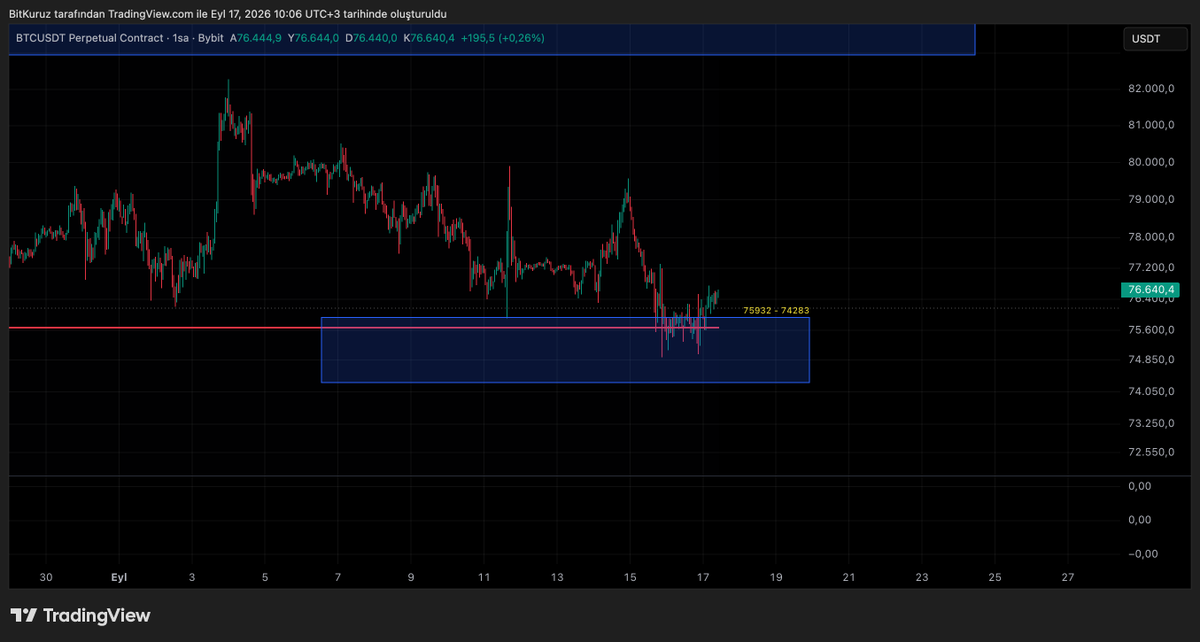Click the 27 date label on time axis
This screenshot has height=642, width=1200.
pyautogui.click(x=1068, y=577)
